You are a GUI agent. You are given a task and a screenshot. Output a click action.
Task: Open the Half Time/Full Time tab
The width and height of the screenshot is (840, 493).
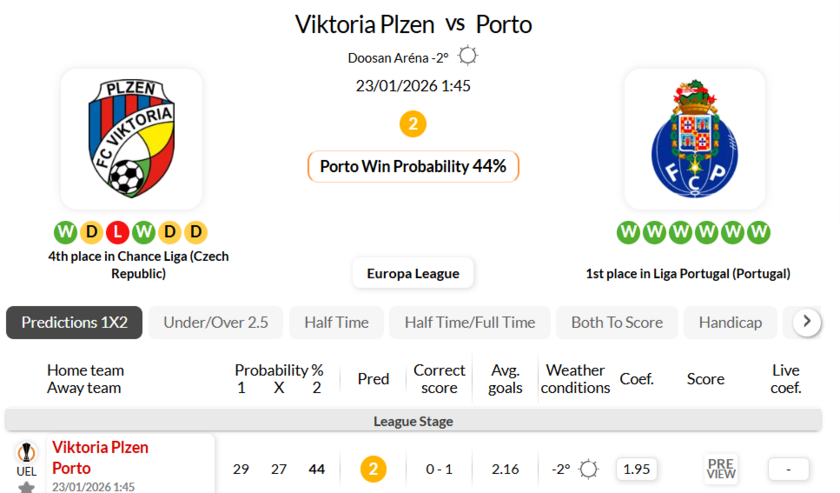pyautogui.click(x=470, y=322)
